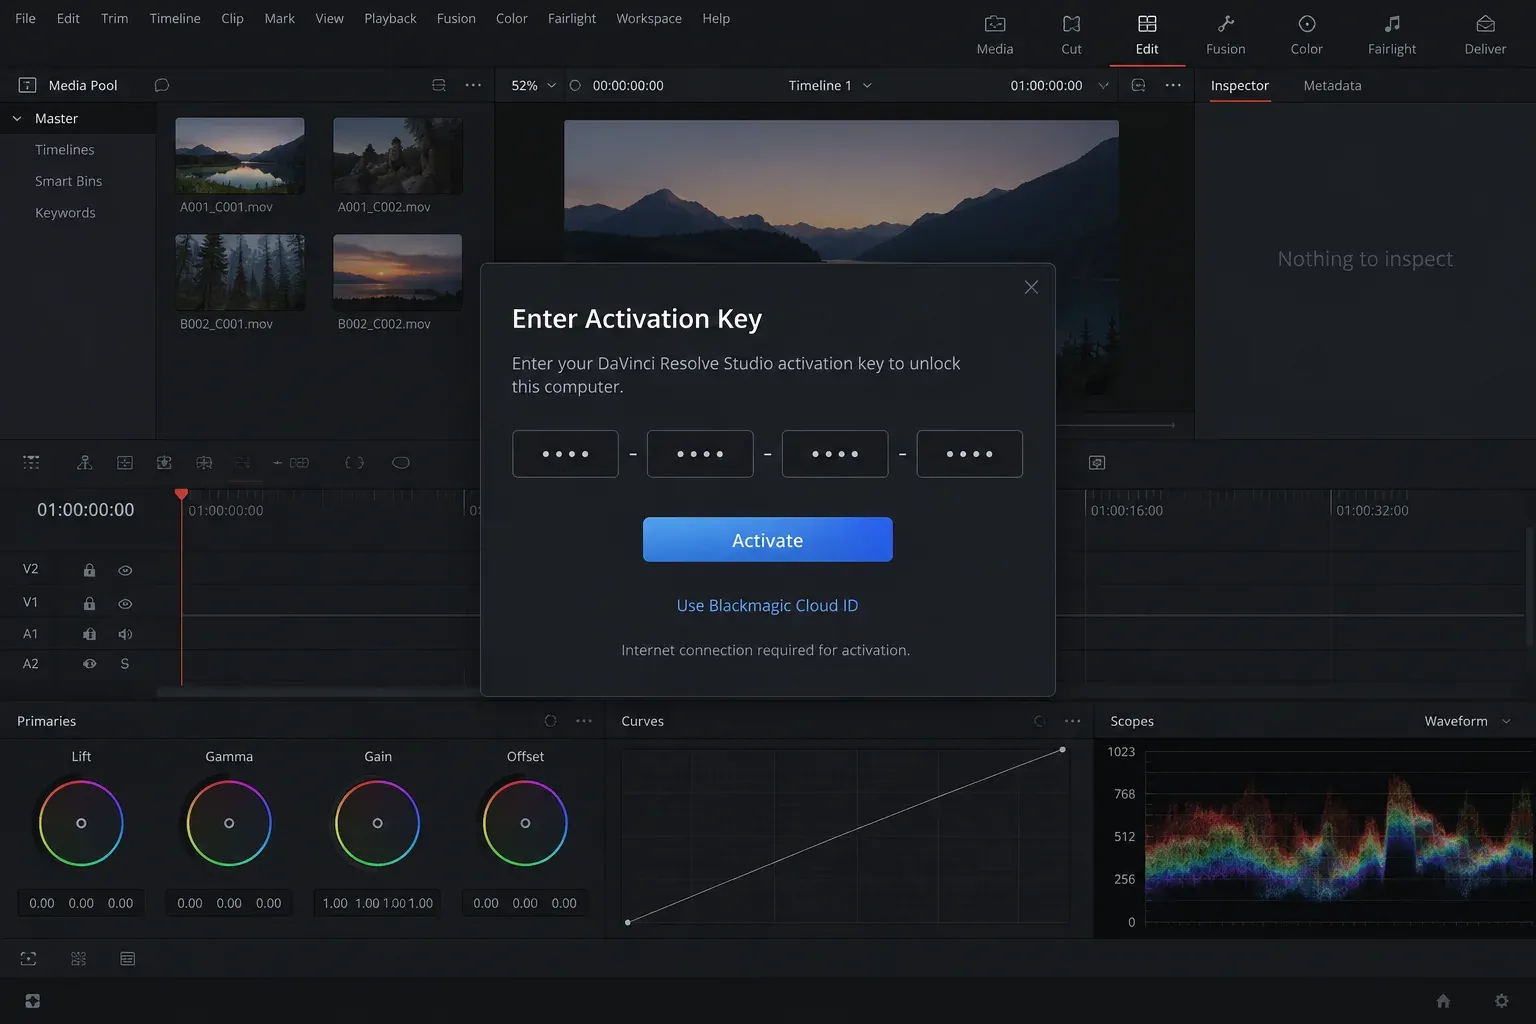Click the viewer icon left of the viewer ellipsis
The height and width of the screenshot is (1024, 1536).
point(1138,85)
